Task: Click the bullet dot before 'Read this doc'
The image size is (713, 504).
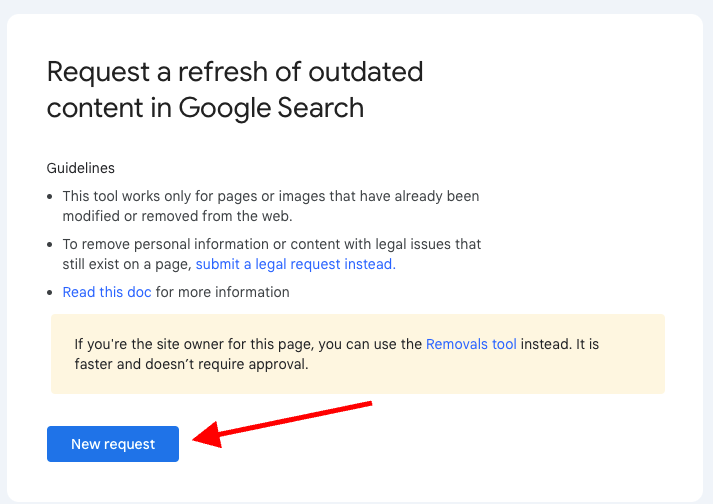Action: click(51, 292)
